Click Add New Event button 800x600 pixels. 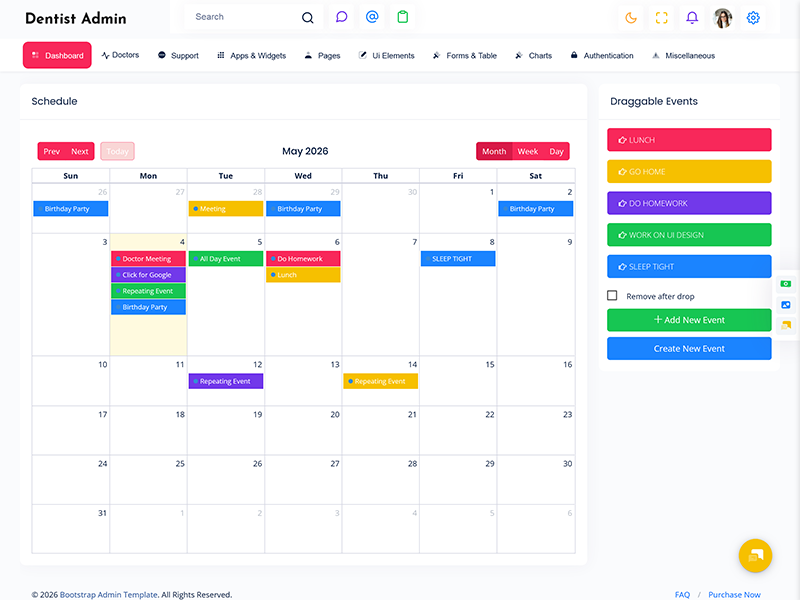point(689,320)
